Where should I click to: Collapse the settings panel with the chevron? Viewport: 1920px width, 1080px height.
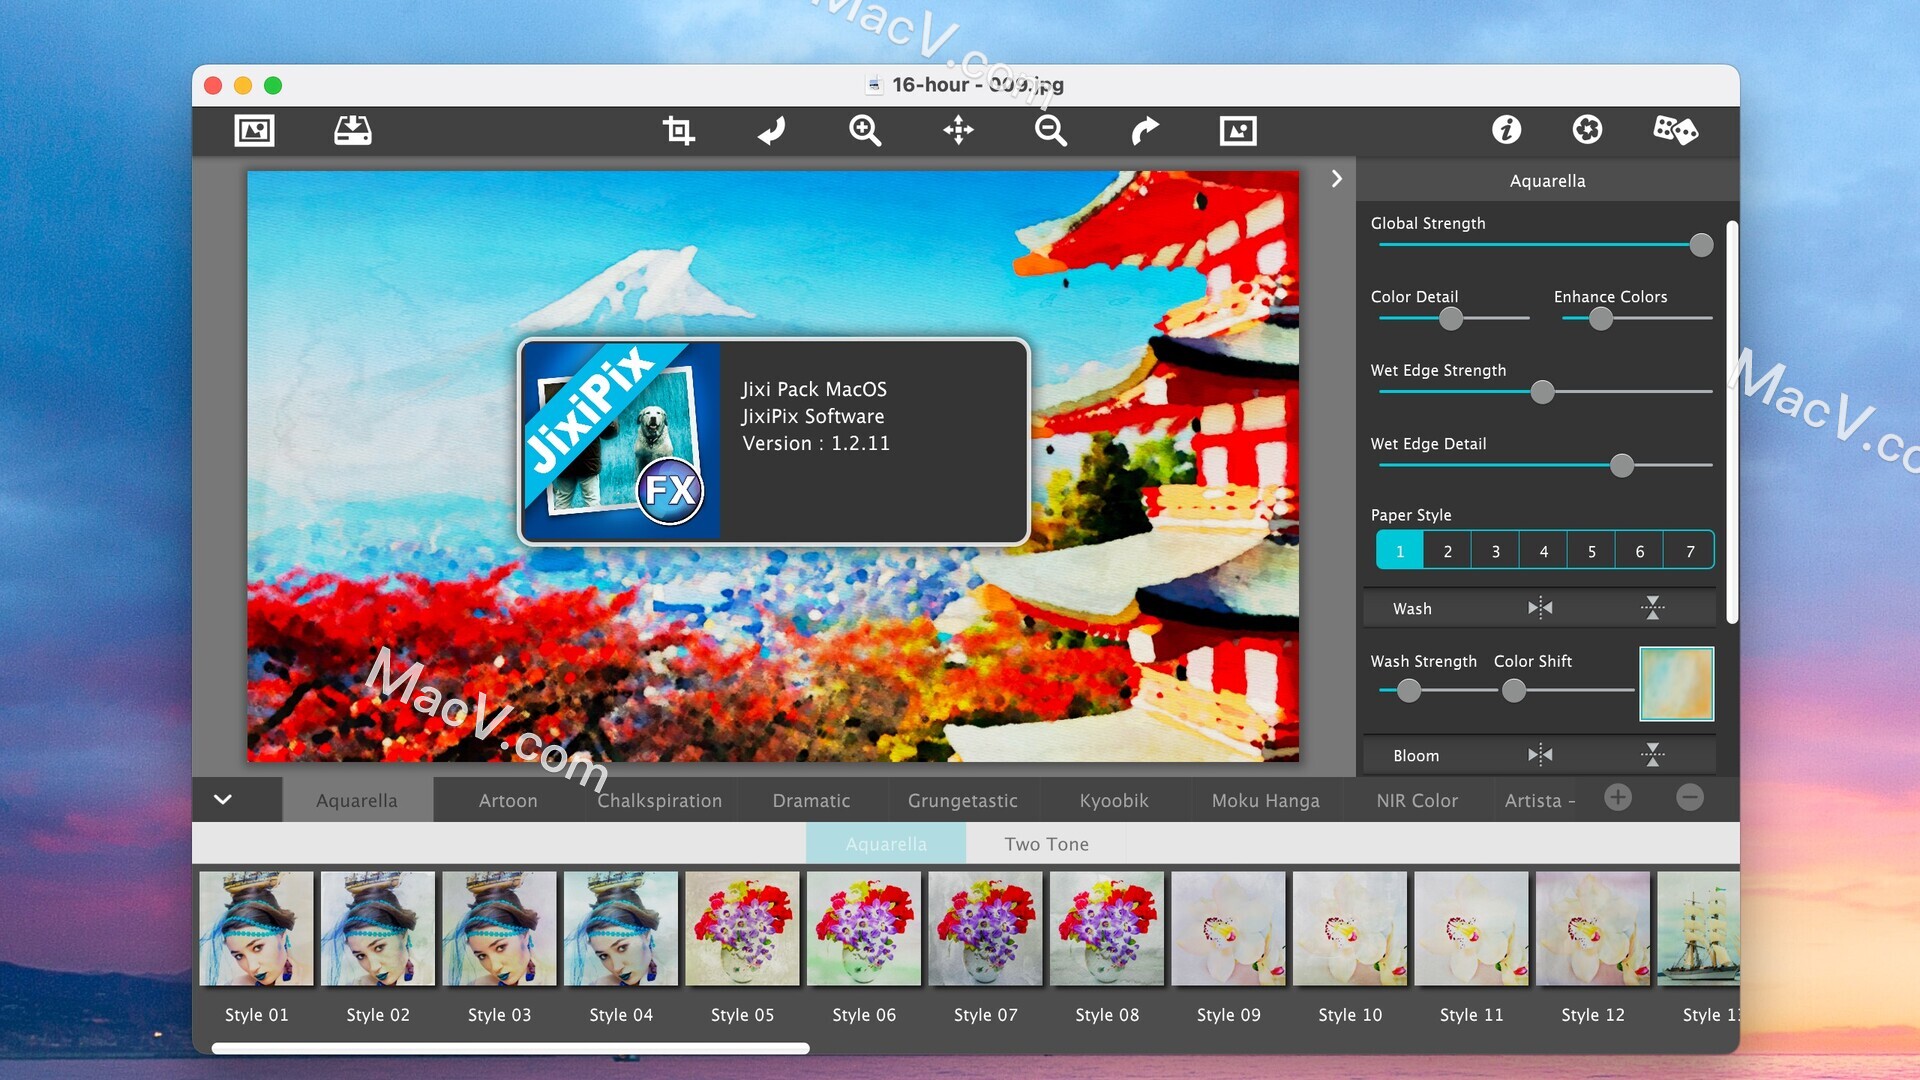1337,178
